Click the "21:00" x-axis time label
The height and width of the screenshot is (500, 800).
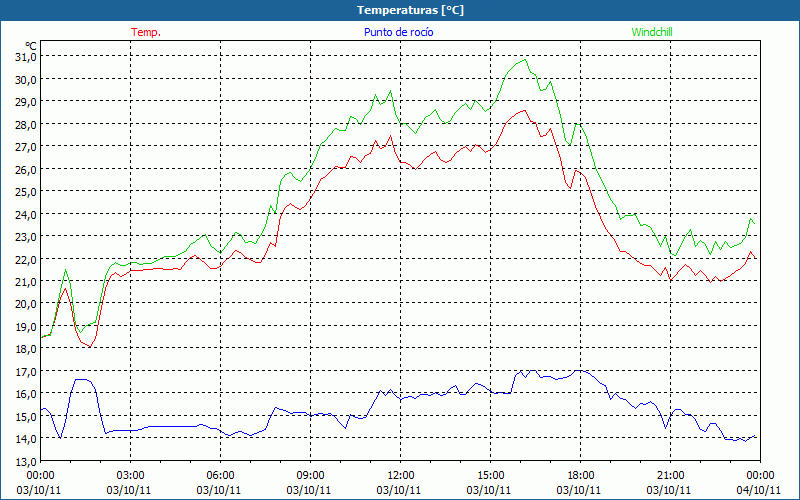pos(670,476)
